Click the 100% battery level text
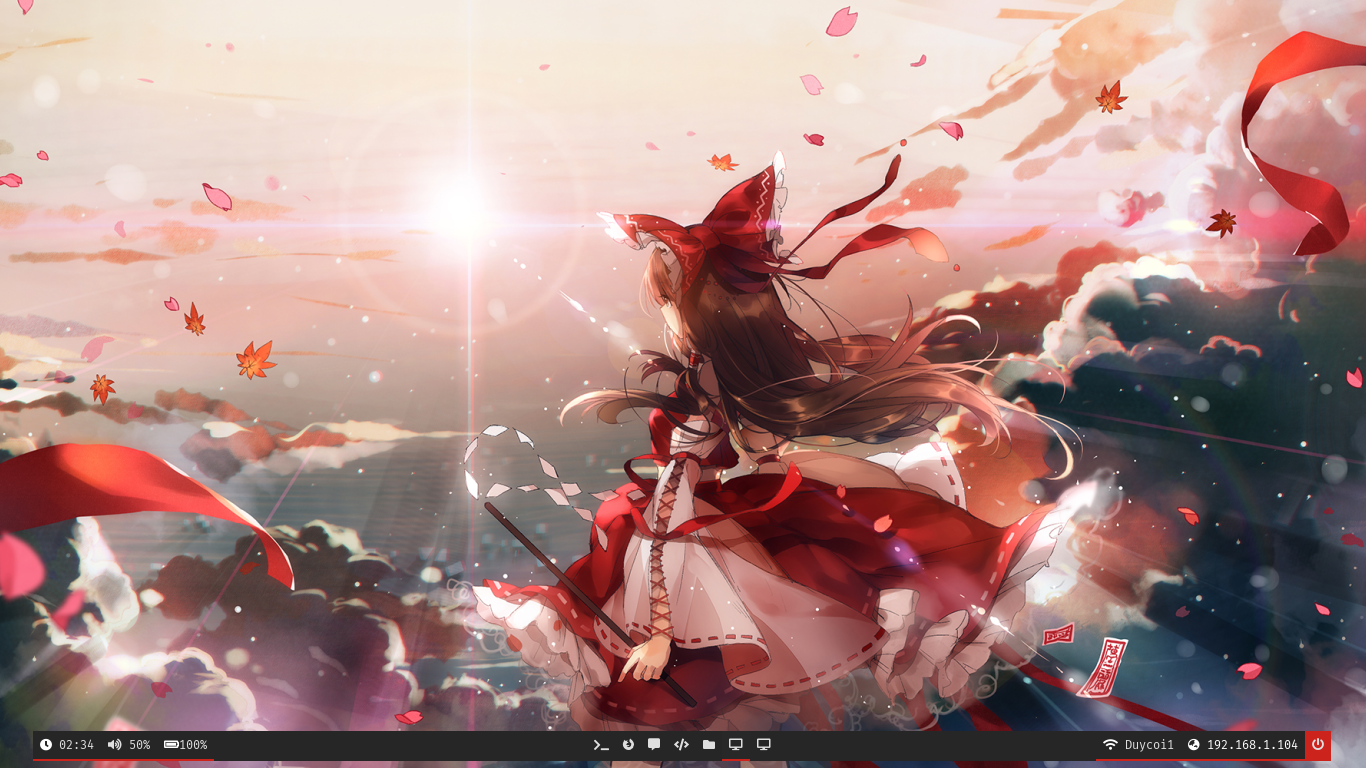 (x=193, y=745)
